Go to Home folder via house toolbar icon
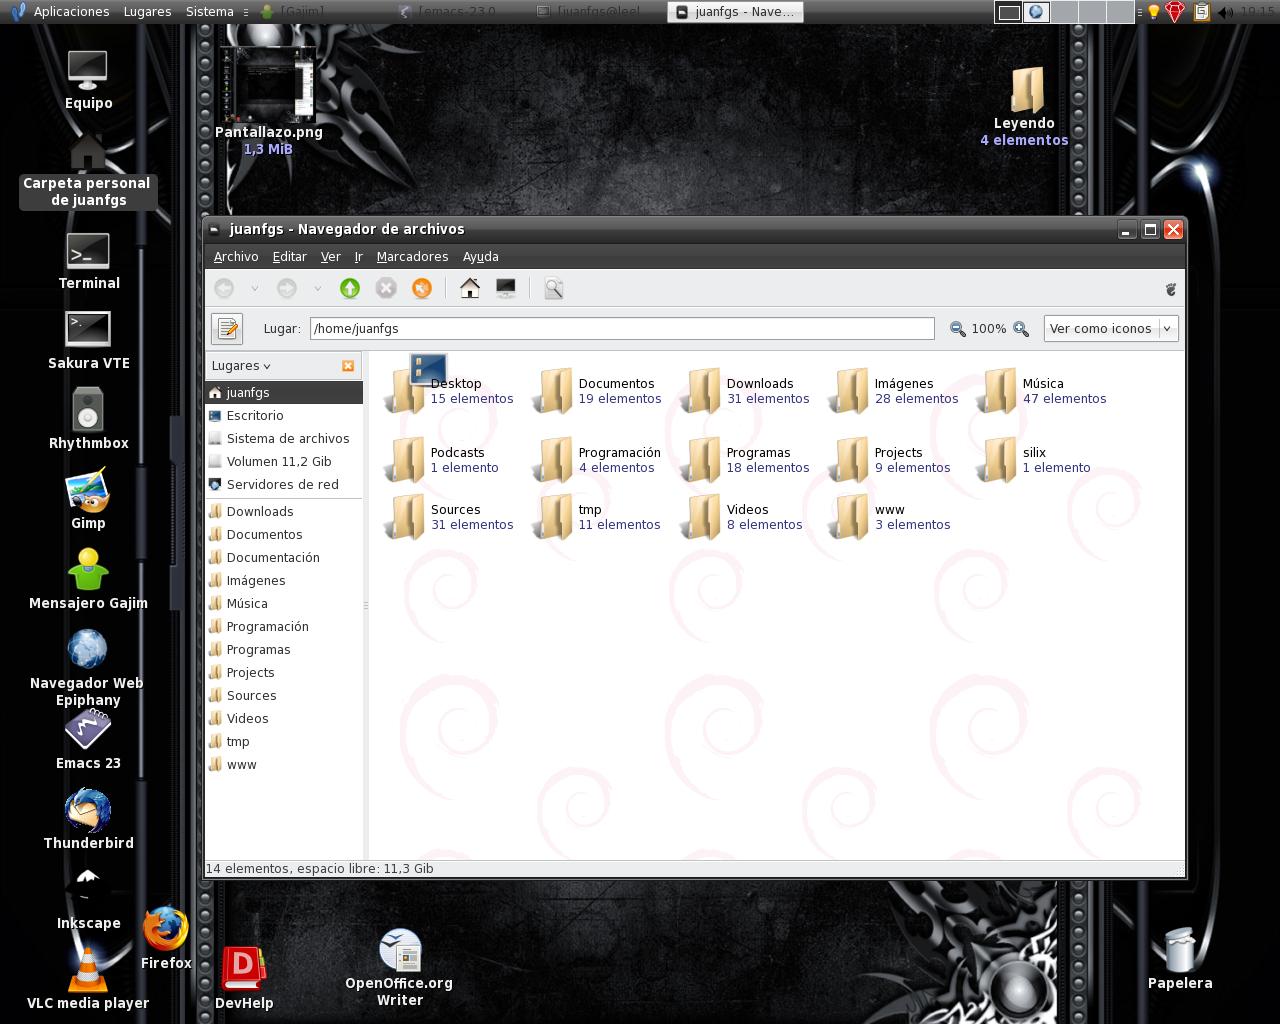The image size is (1280, 1024). point(470,288)
